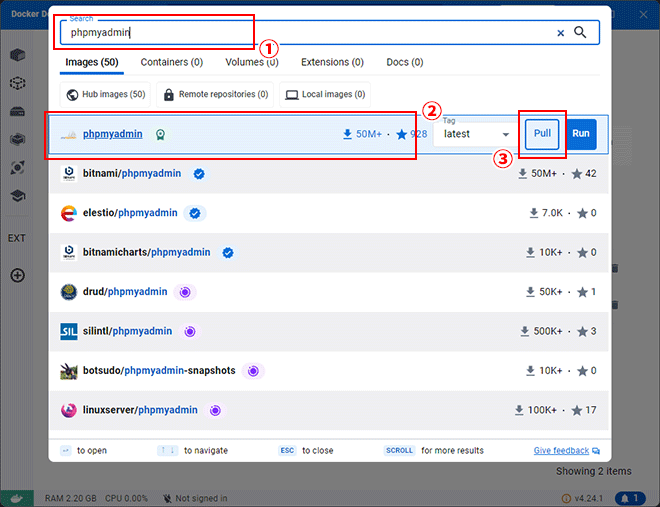
Task: Click the 100K+ downloads on linuxserver row
Action: [x=535, y=410]
